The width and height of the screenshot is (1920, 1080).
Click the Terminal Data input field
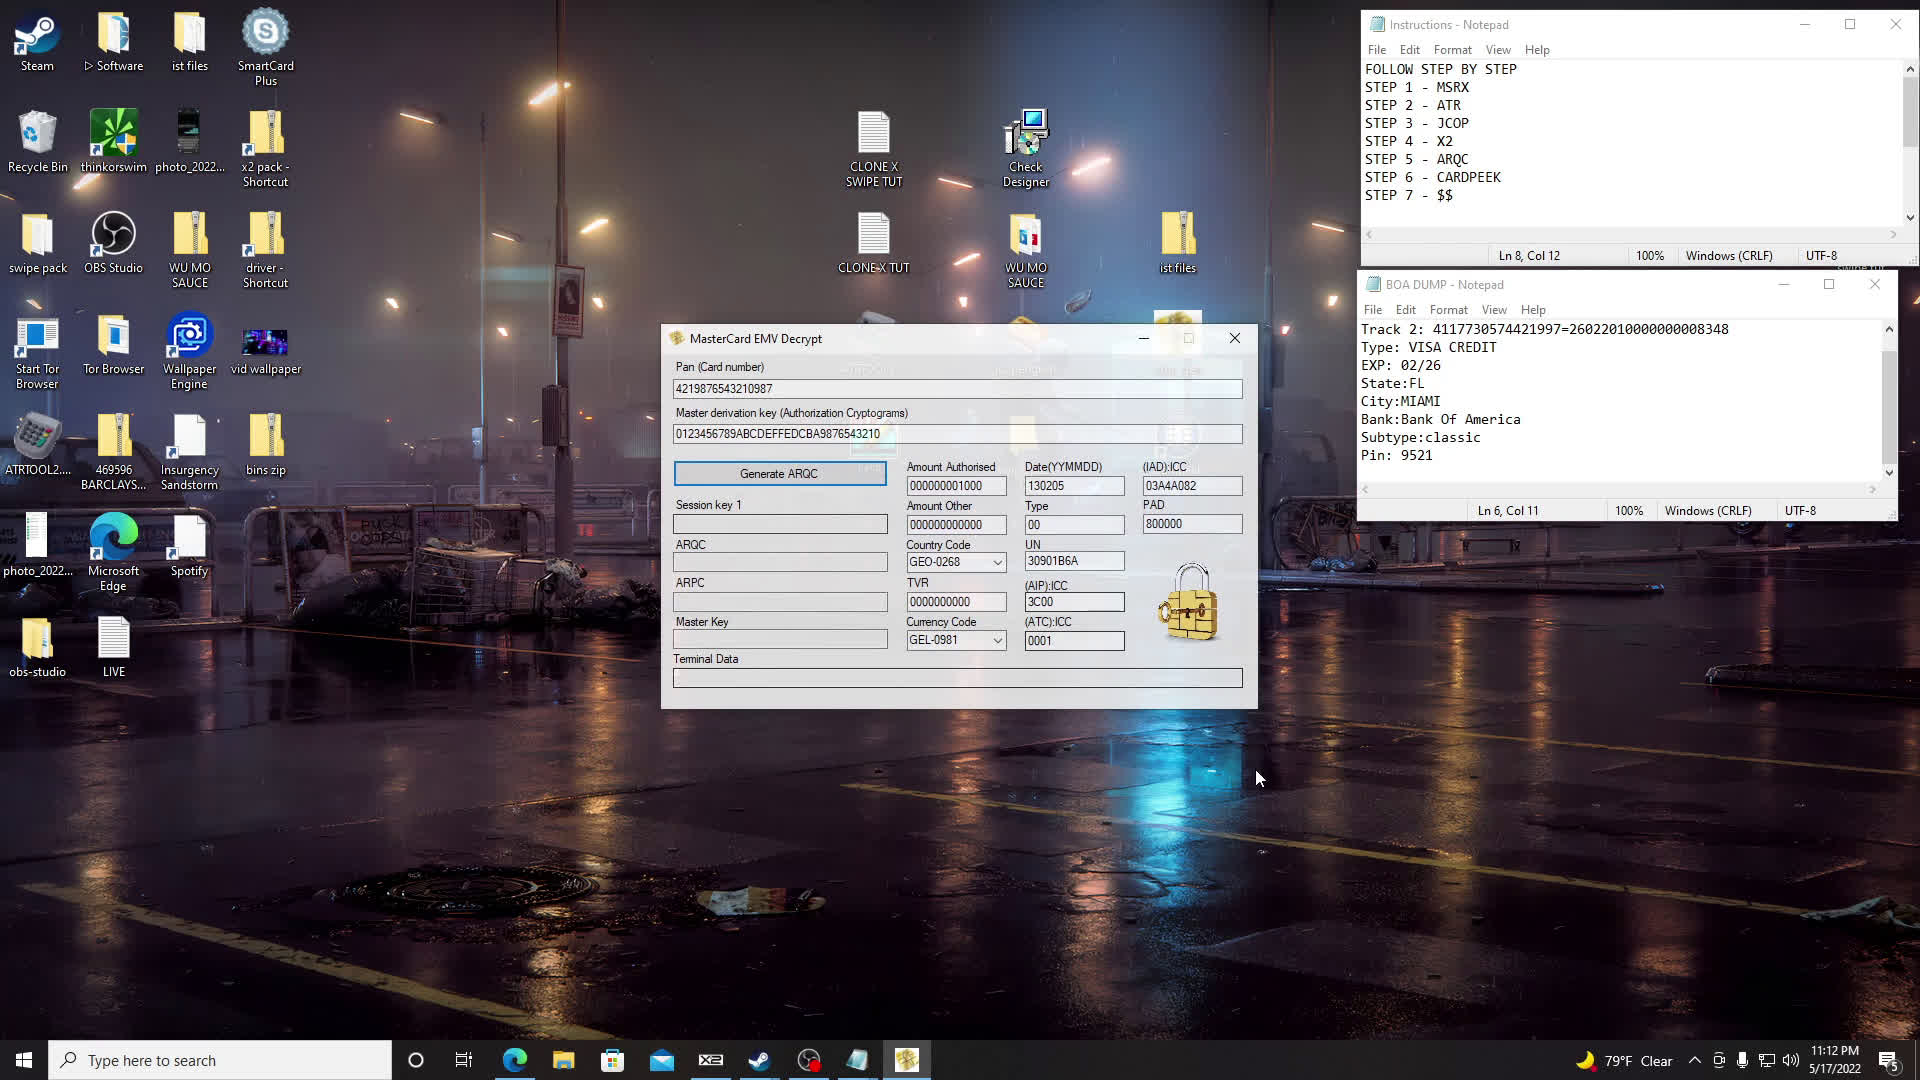[957, 679]
